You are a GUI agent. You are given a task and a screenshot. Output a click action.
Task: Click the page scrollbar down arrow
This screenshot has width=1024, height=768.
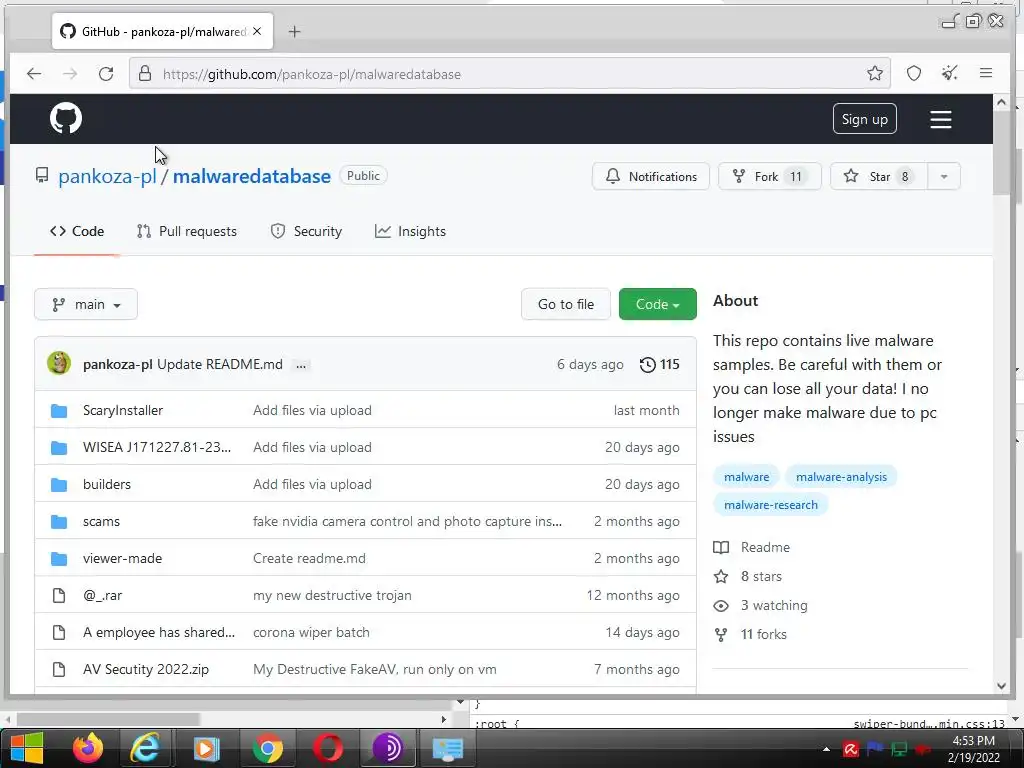coord(1001,686)
